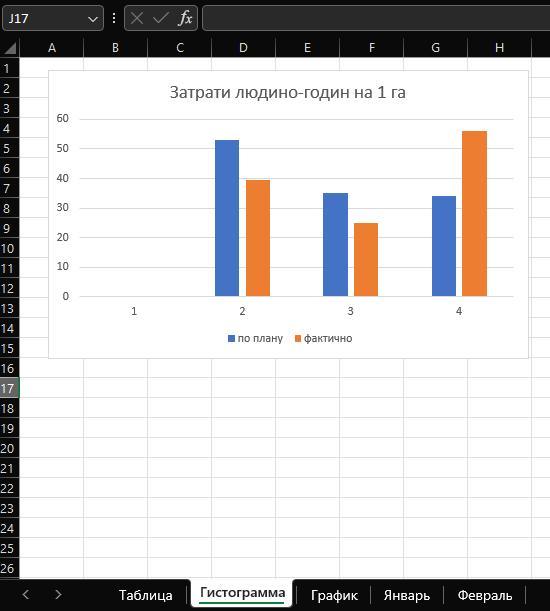
Task: Click the tallest orange bar in category 4
Action: pyautogui.click(x=474, y=214)
